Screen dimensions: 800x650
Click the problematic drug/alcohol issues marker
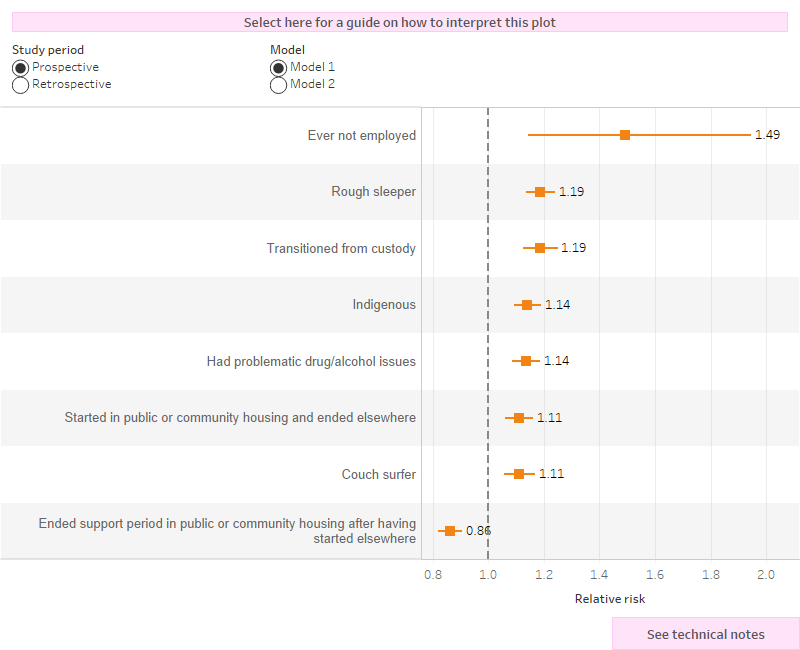coord(527,361)
